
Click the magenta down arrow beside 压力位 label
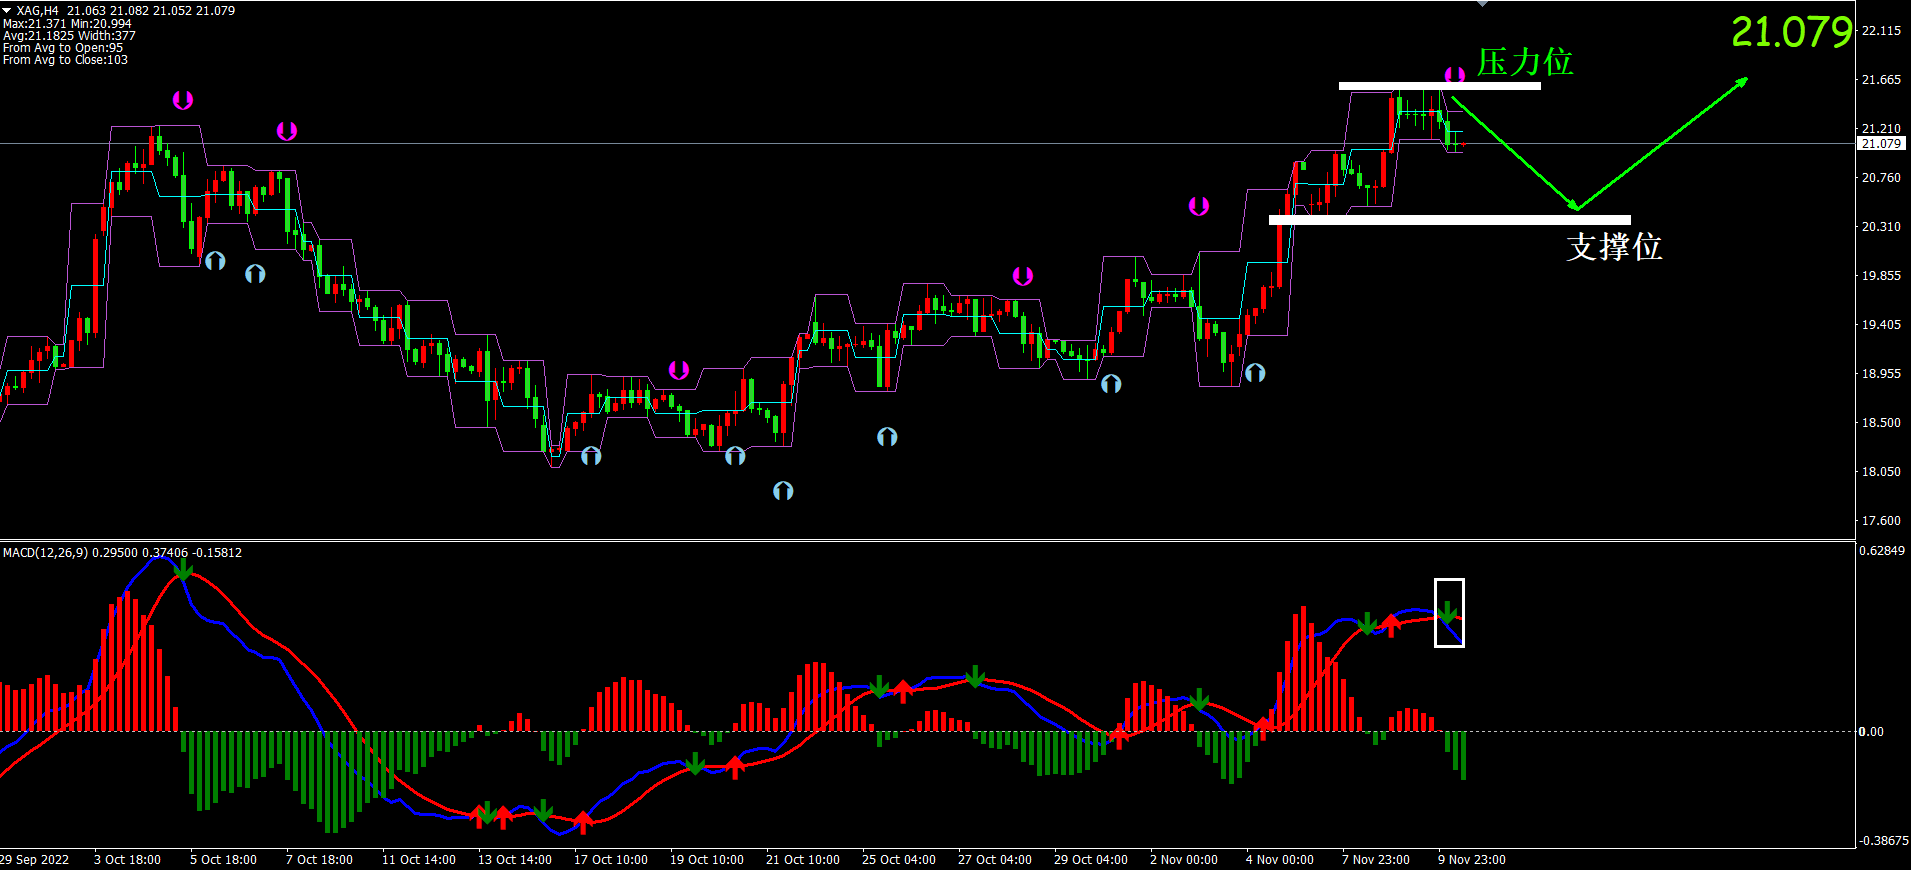pyautogui.click(x=1455, y=75)
